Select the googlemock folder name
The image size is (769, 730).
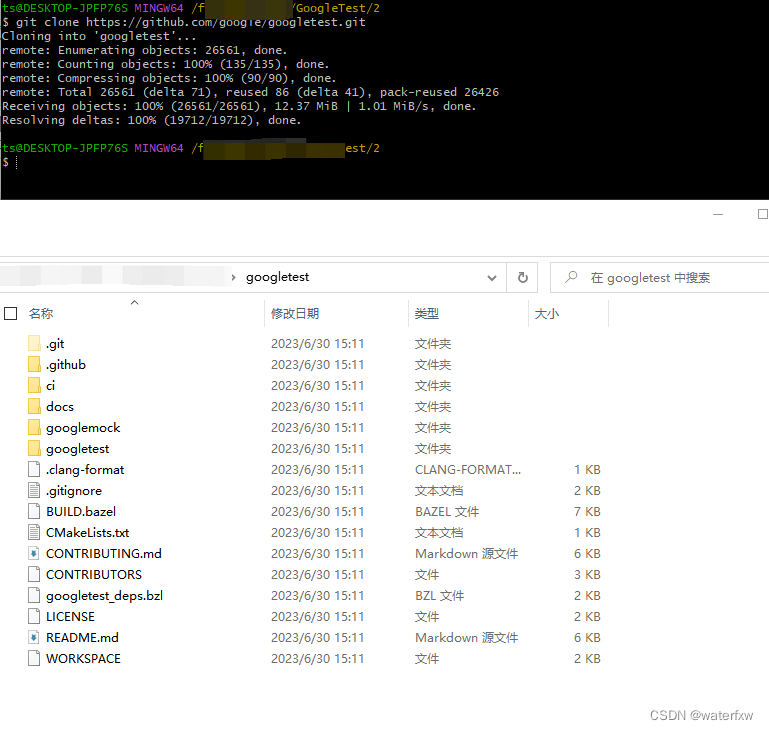click(x=83, y=428)
